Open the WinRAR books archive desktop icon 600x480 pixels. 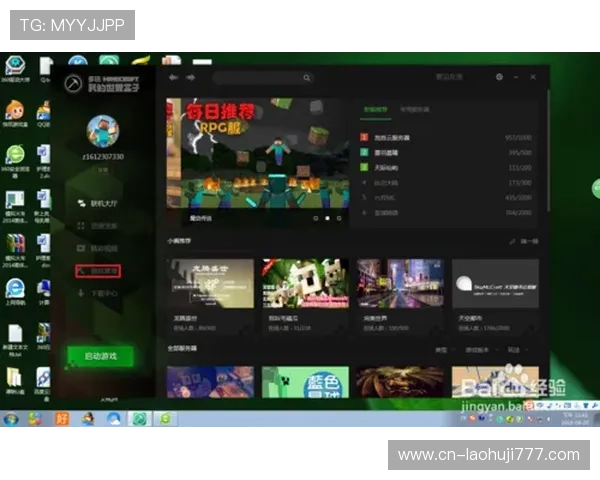click(15, 251)
